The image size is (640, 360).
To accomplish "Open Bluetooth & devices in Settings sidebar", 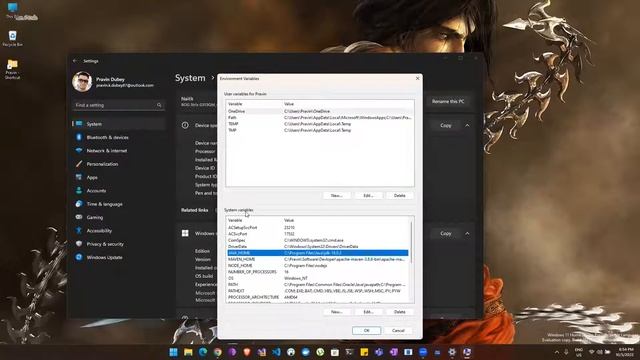I will click(118, 137).
